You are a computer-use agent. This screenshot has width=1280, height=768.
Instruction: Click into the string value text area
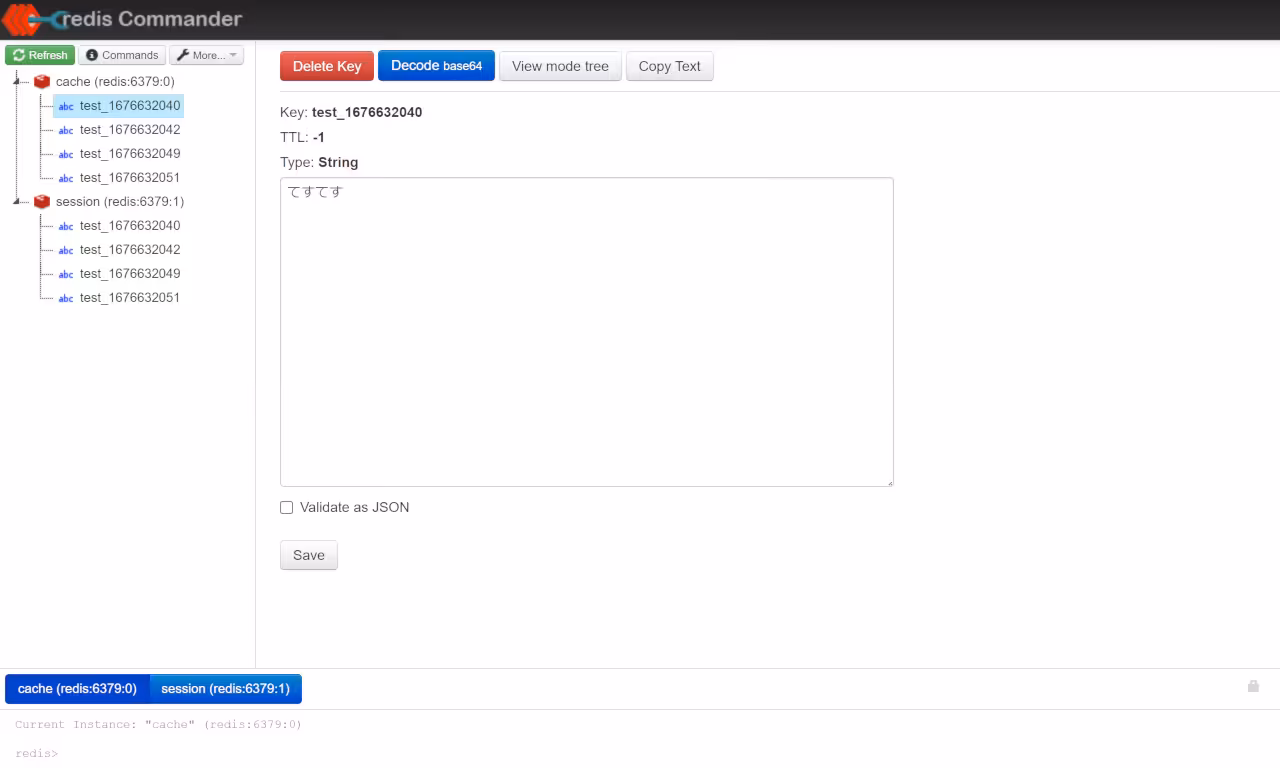pos(587,332)
